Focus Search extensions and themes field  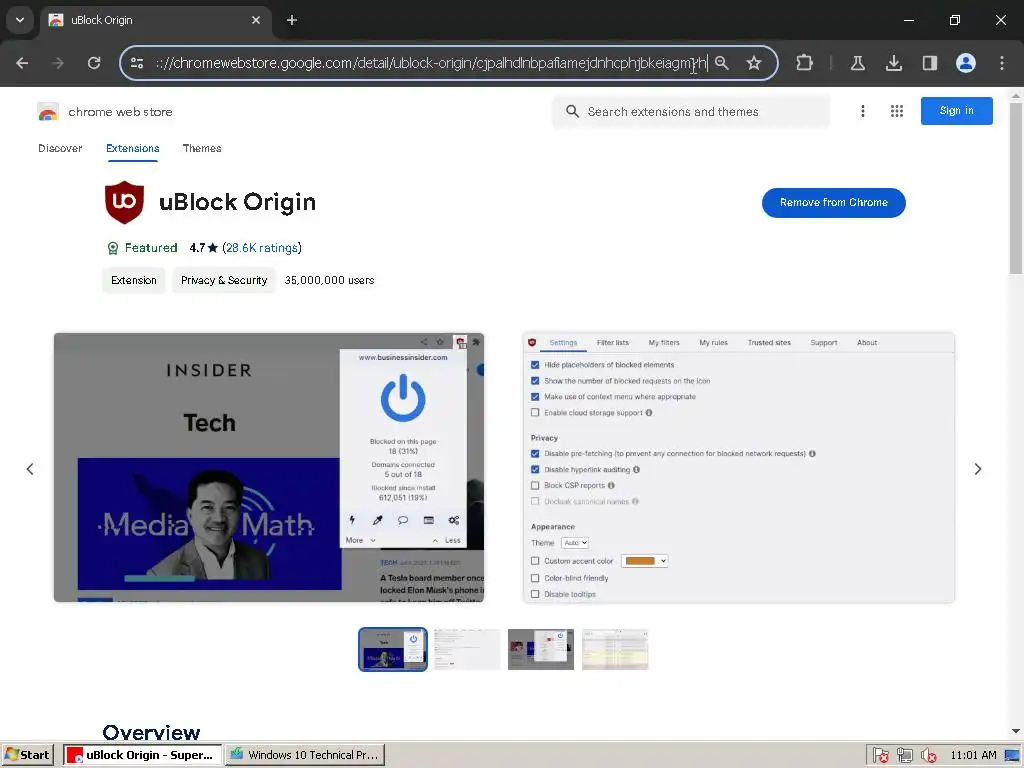(x=691, y=112)
